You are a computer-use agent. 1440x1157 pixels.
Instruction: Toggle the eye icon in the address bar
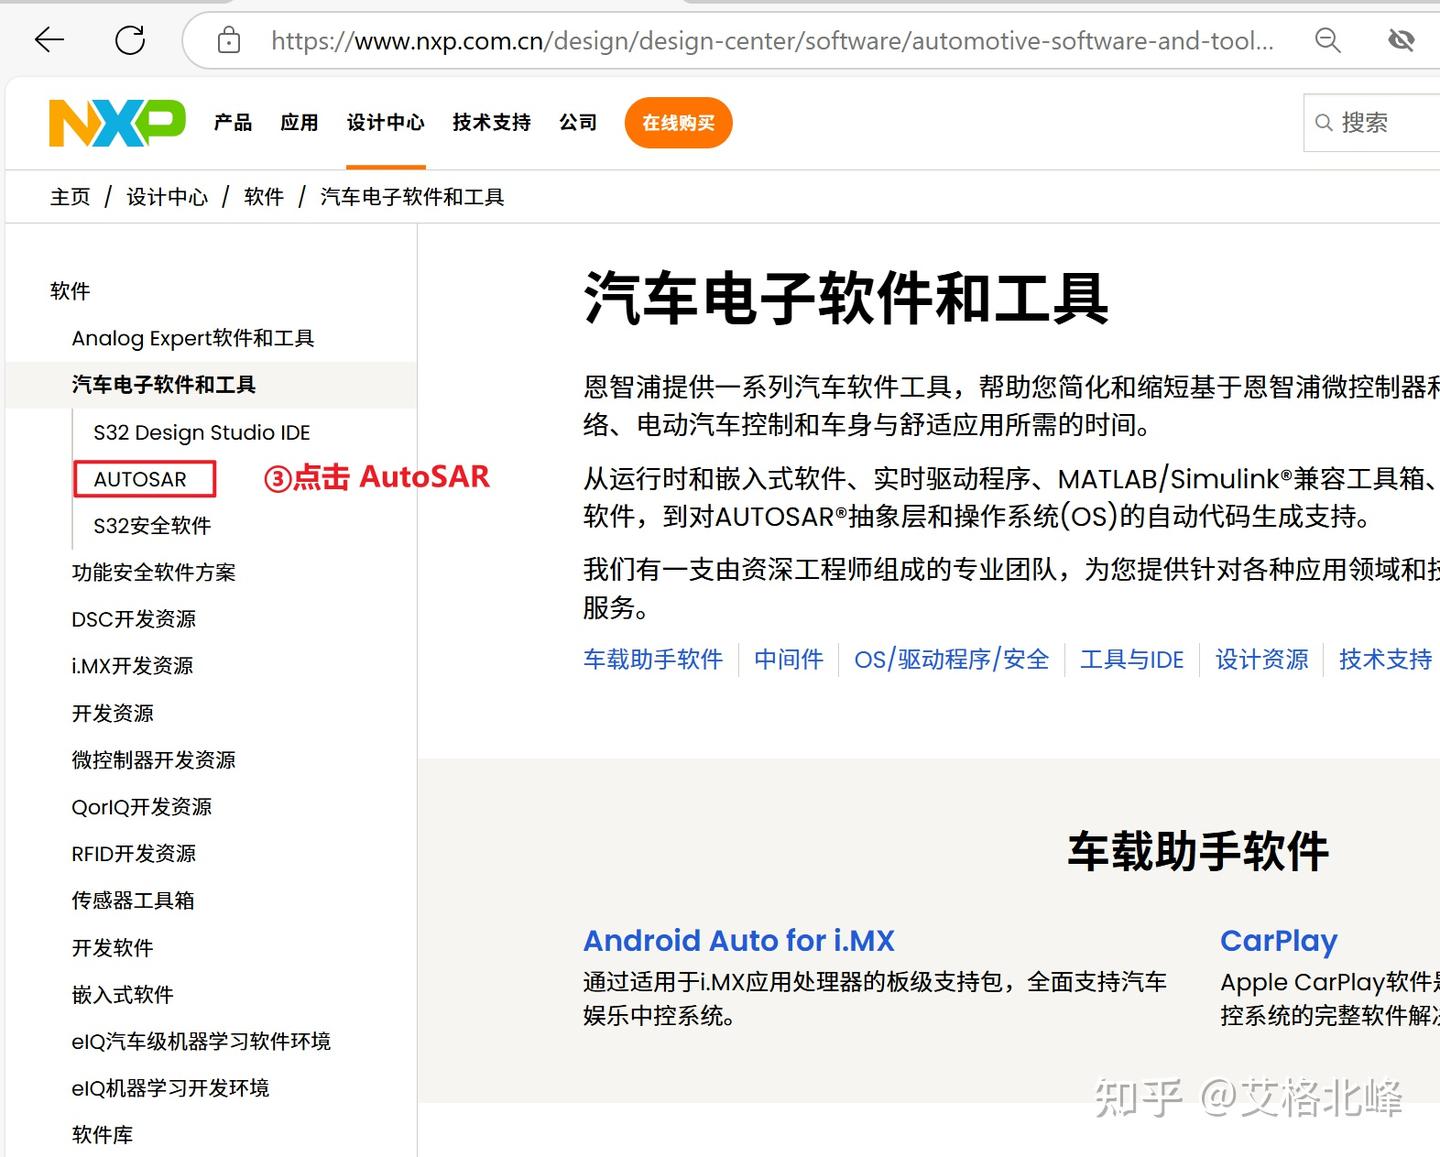(1400, 40)
